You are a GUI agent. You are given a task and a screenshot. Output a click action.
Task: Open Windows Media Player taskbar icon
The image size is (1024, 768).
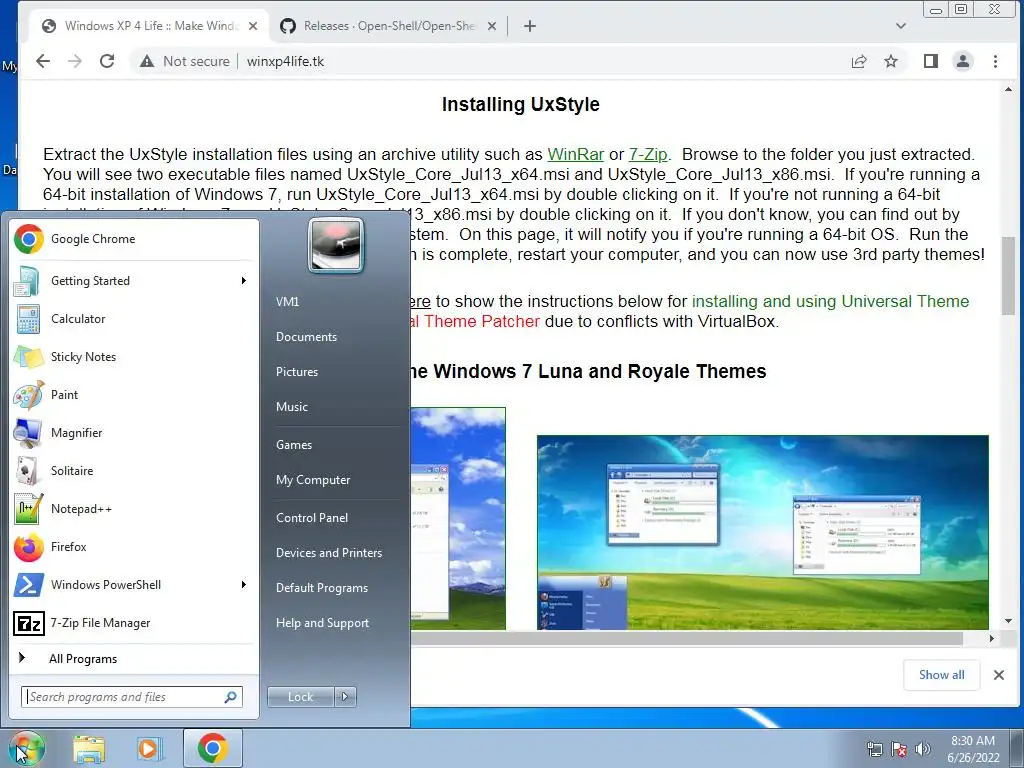(x=150, y=748)
